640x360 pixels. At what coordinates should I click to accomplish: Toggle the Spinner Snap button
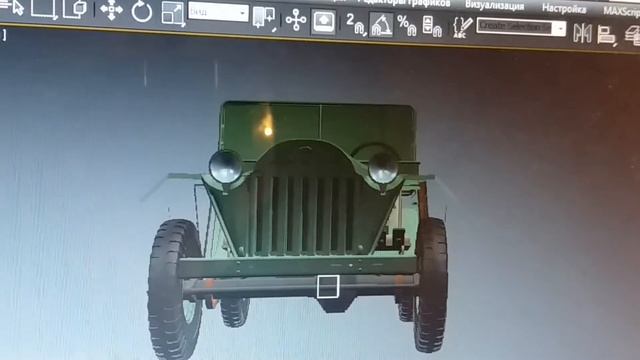(x=432, y=27)
